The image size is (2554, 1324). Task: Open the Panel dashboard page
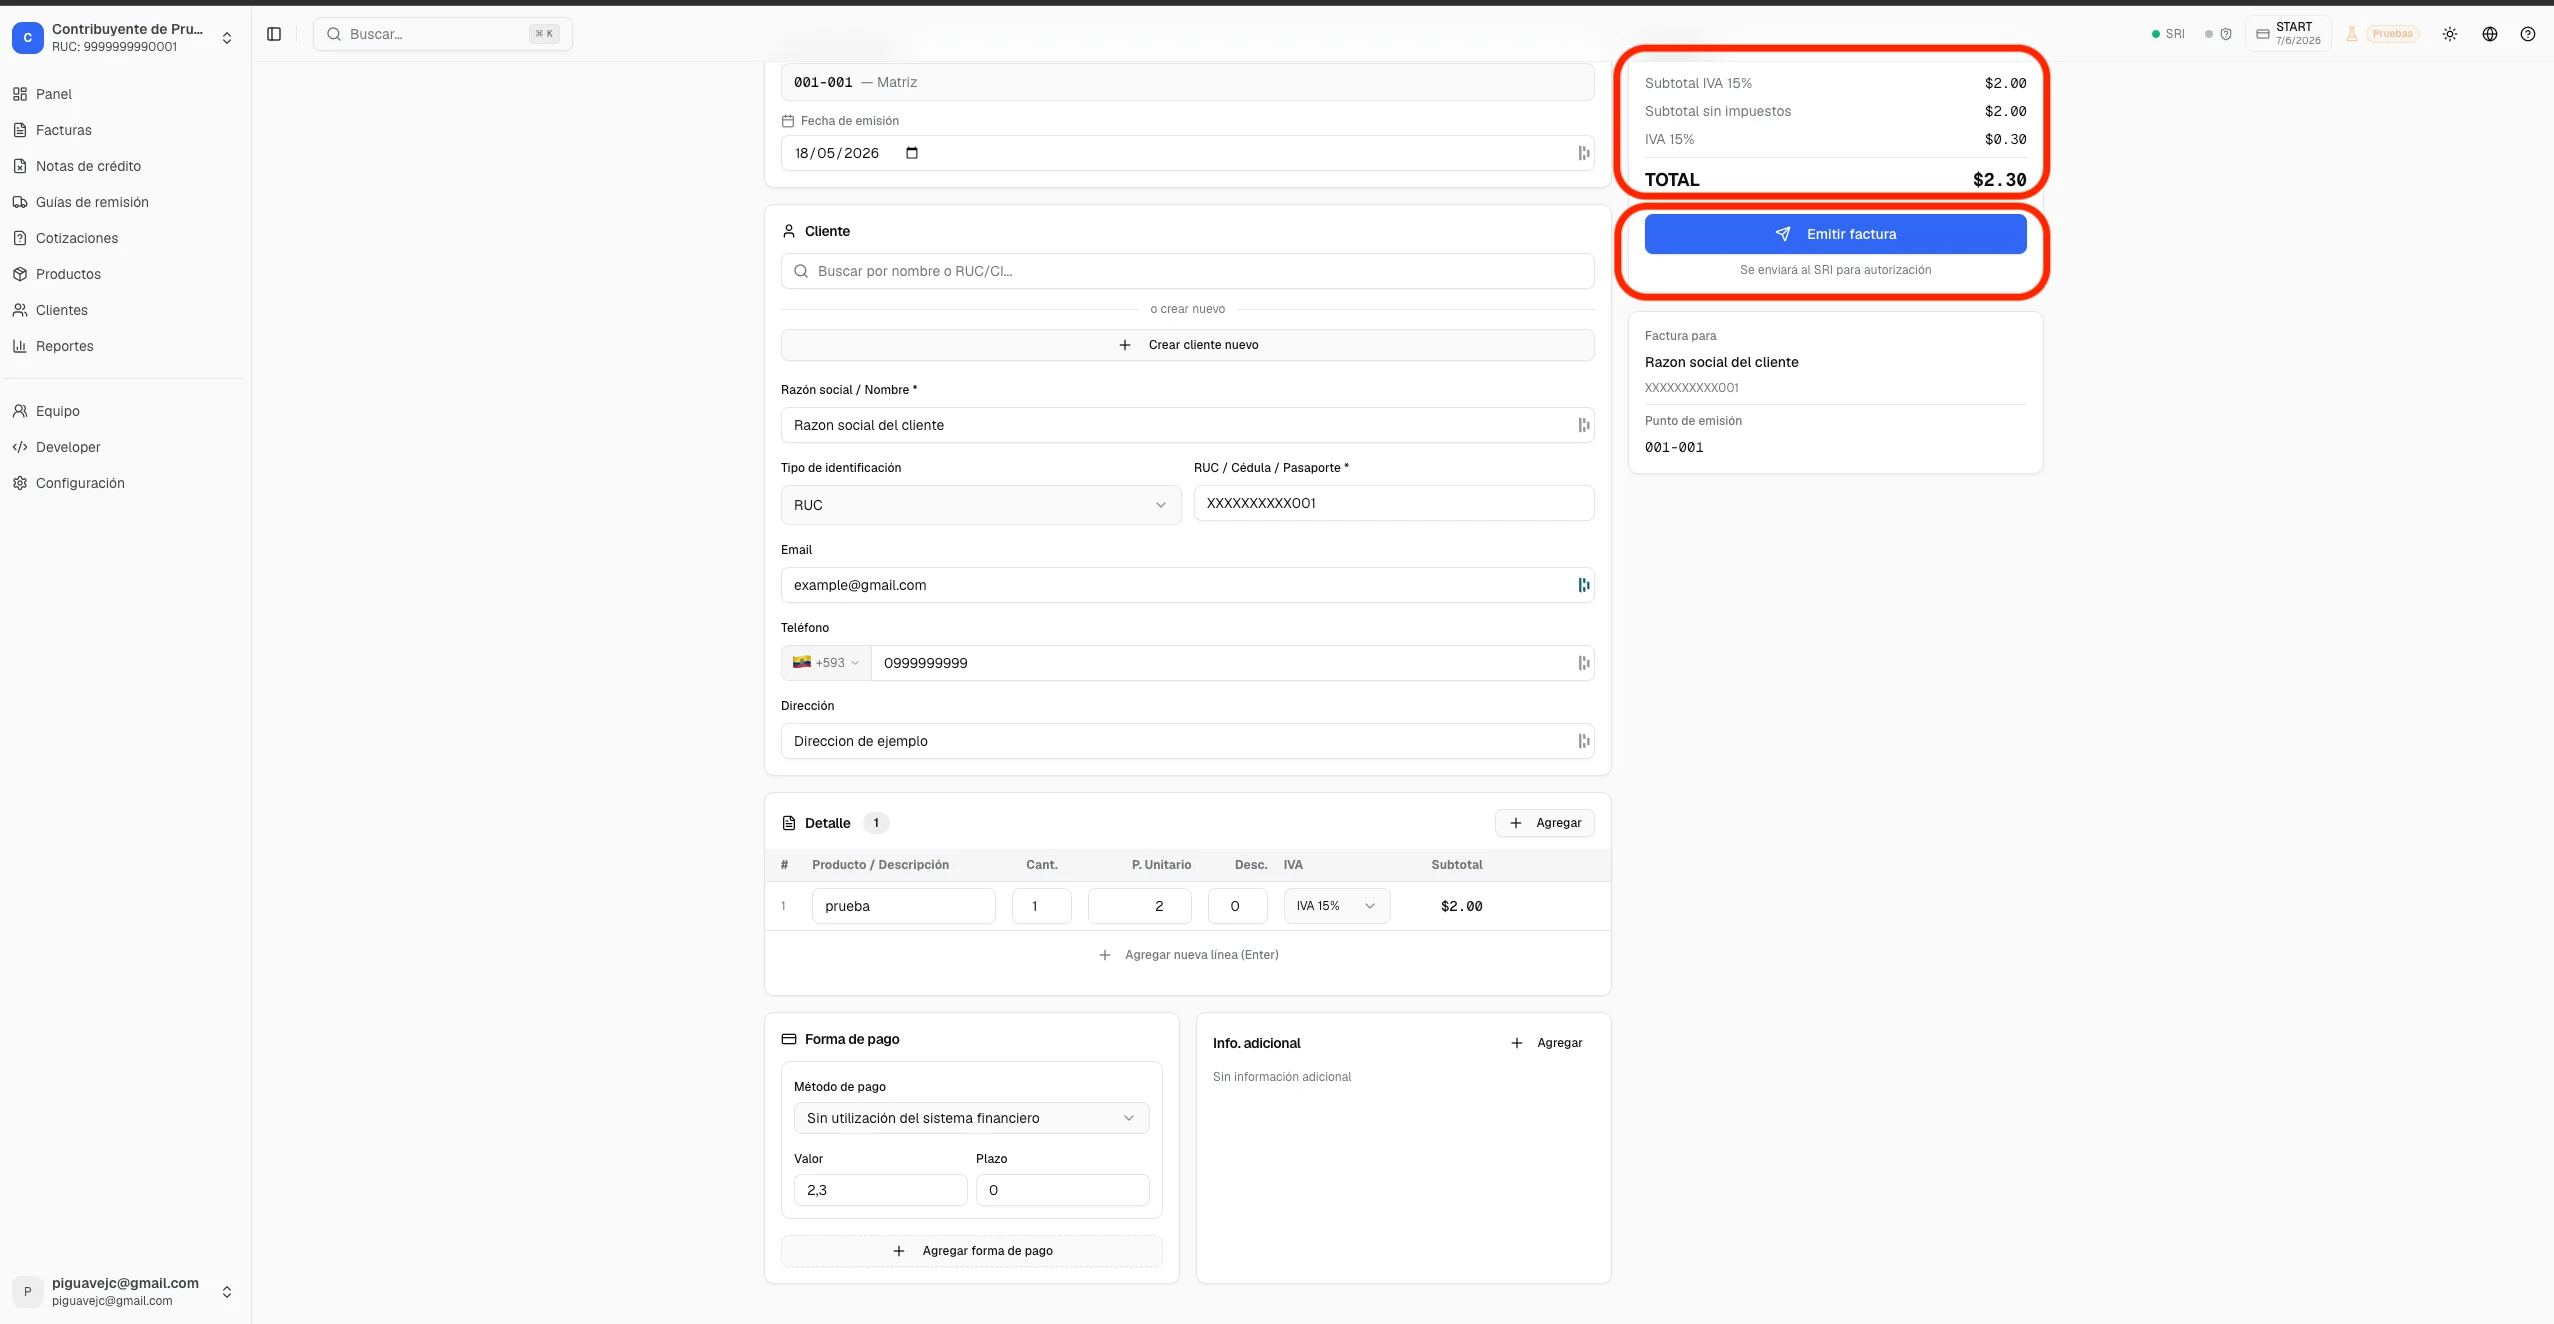coord(125,94)
